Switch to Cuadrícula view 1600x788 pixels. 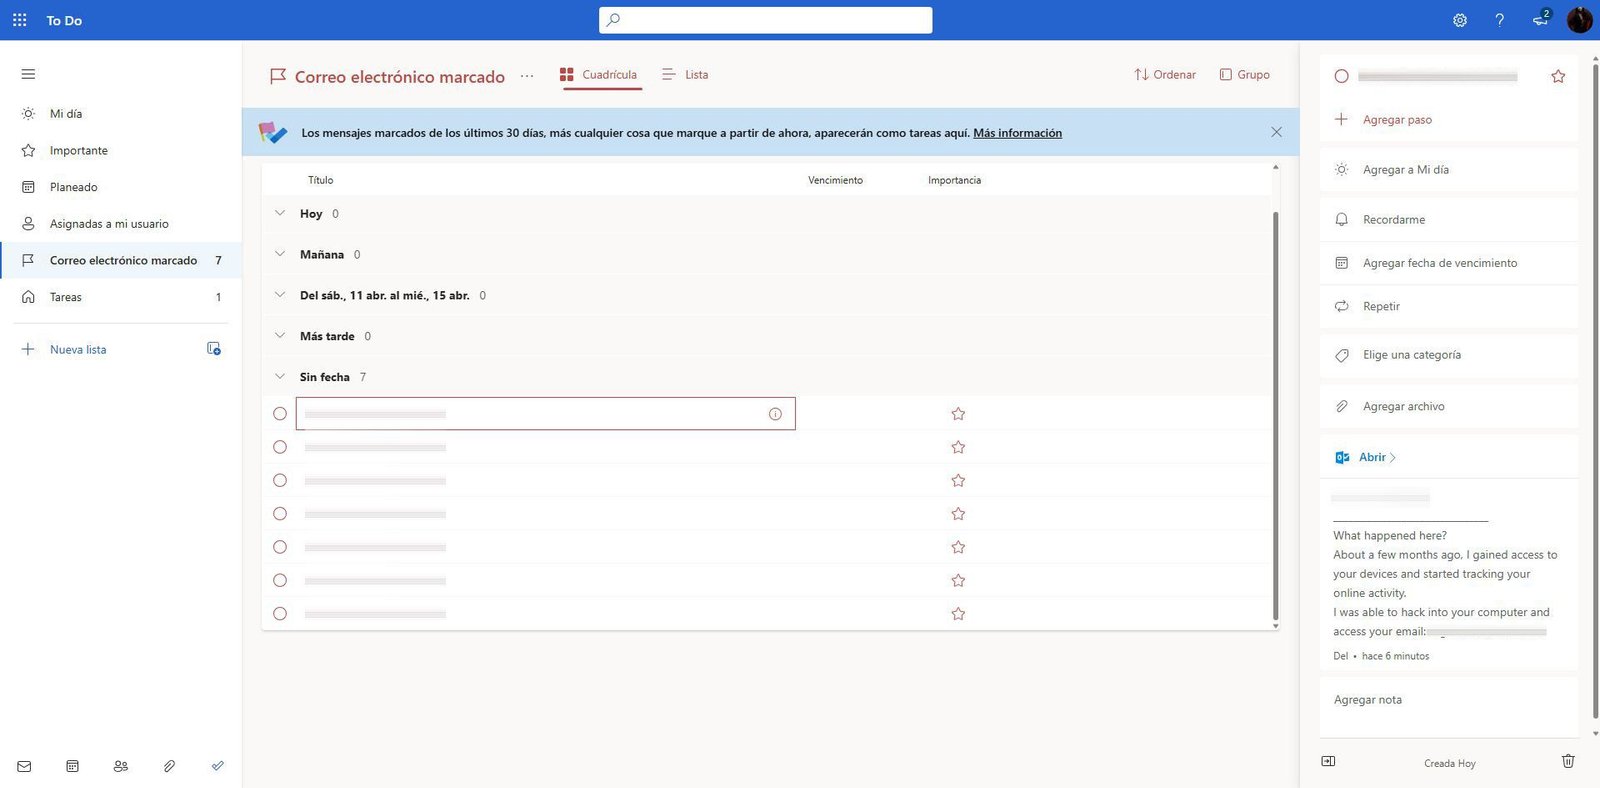599,75
